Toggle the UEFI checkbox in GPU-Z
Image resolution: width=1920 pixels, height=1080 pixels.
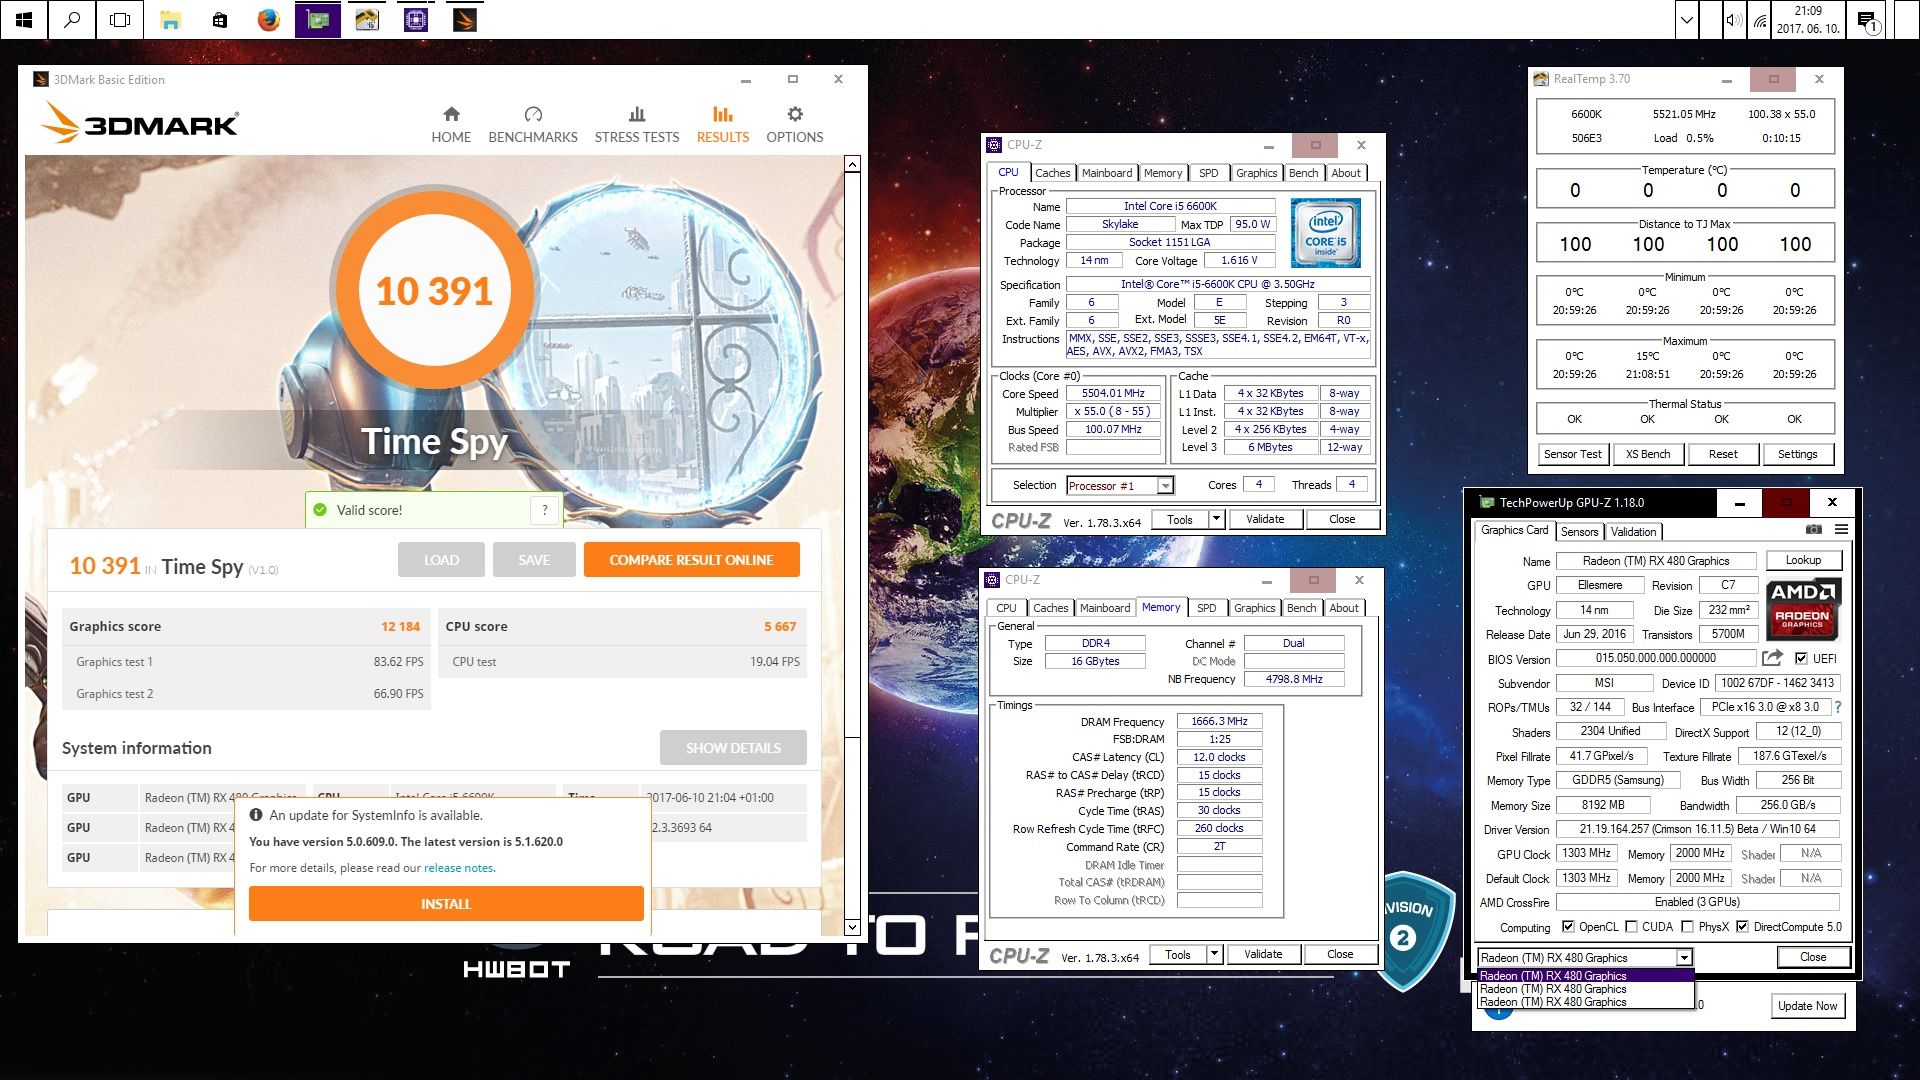(x=1801, y=658)
